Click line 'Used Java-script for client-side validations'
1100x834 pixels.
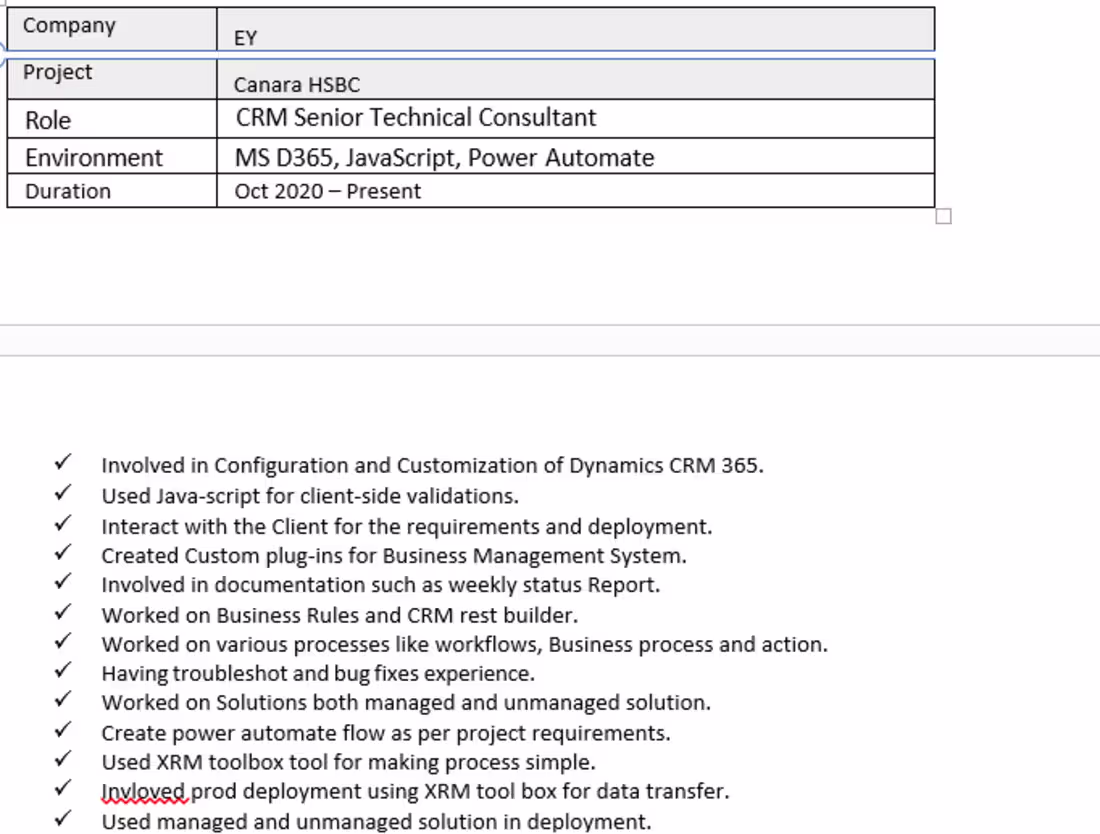(x=310, y=496)
